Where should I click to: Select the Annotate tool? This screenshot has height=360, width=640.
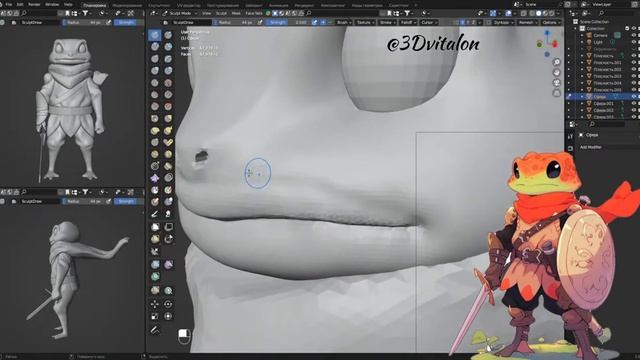[x=155, y=330]
